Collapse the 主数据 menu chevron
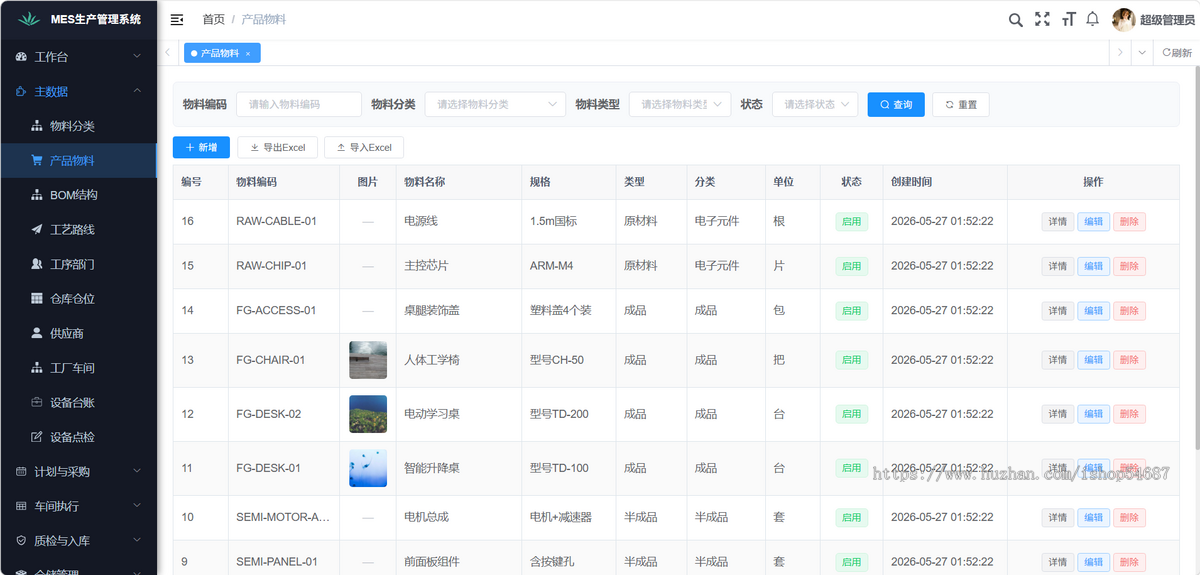The width and height of the screenshot is (1200, 575). (x=137, y=91)
